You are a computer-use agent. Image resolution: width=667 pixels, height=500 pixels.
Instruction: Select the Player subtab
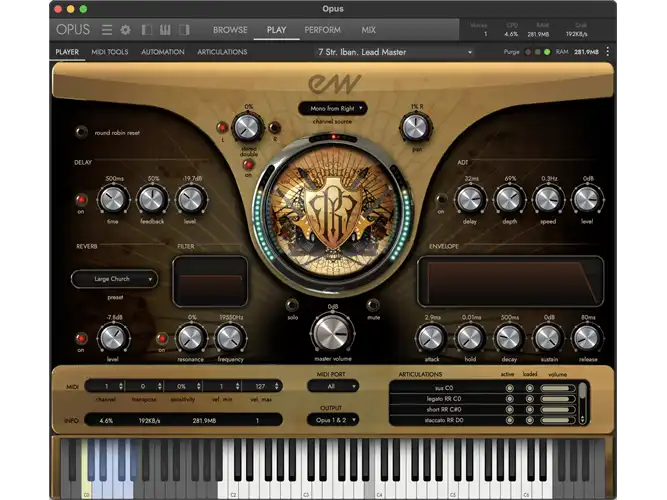(67, 52)
